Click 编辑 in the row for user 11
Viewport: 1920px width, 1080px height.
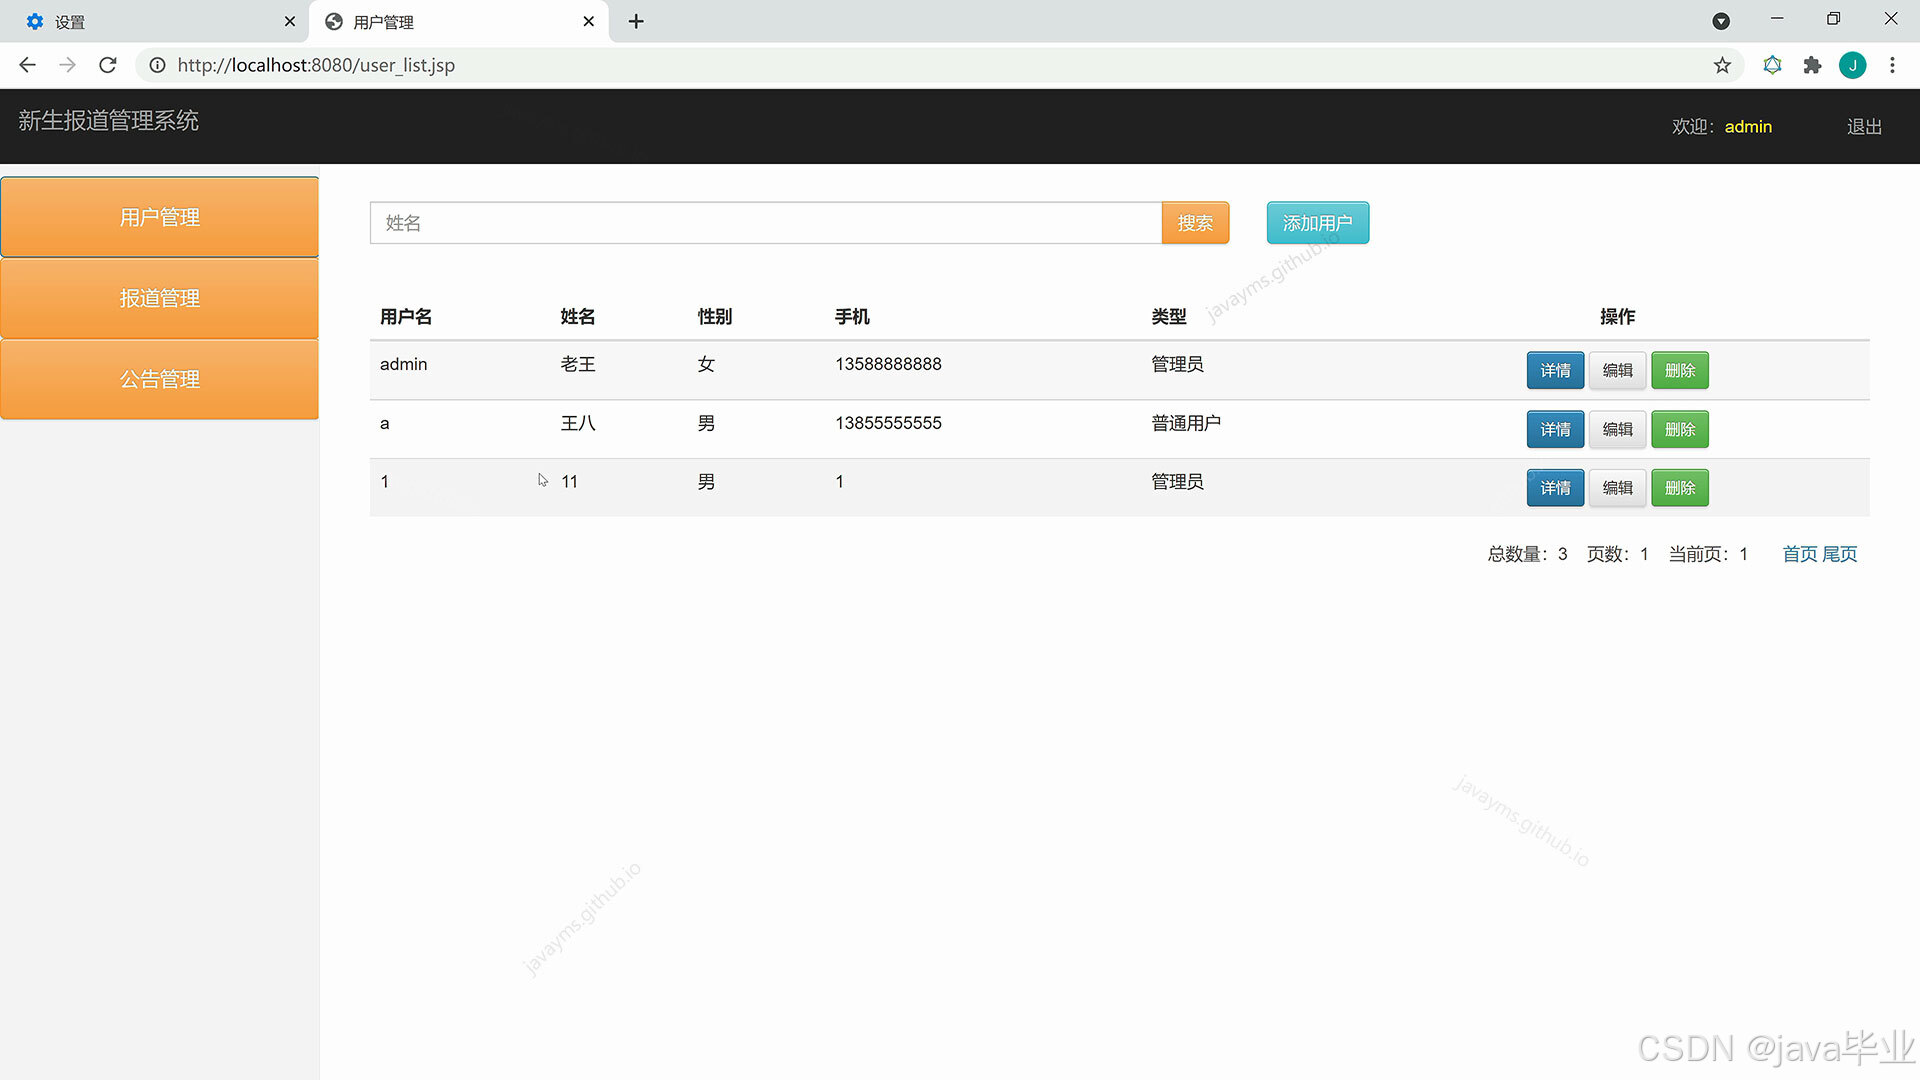(x=1617, y=488)
